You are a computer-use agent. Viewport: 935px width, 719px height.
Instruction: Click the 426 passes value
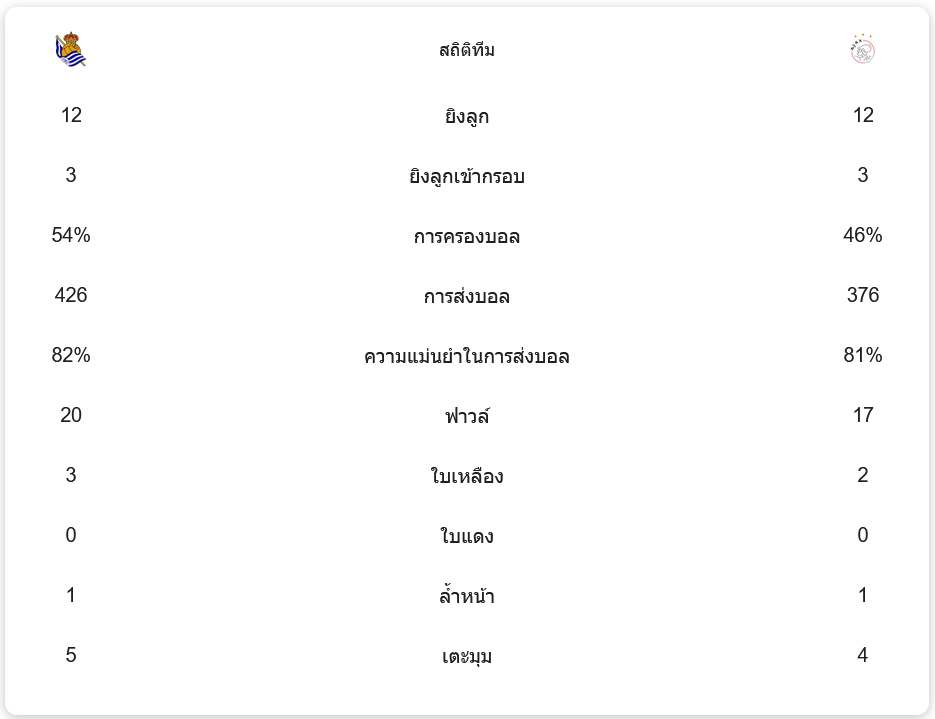[71, 295]
